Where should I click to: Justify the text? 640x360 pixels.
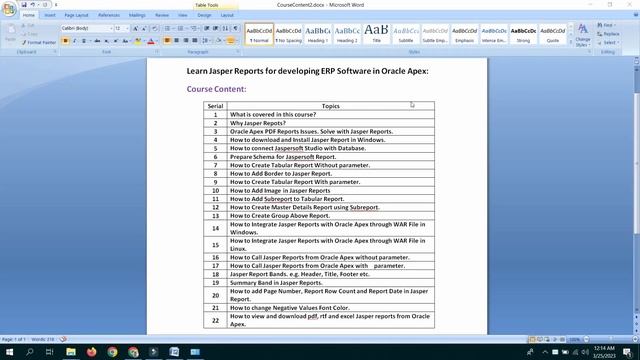click(x=195, y=41)
